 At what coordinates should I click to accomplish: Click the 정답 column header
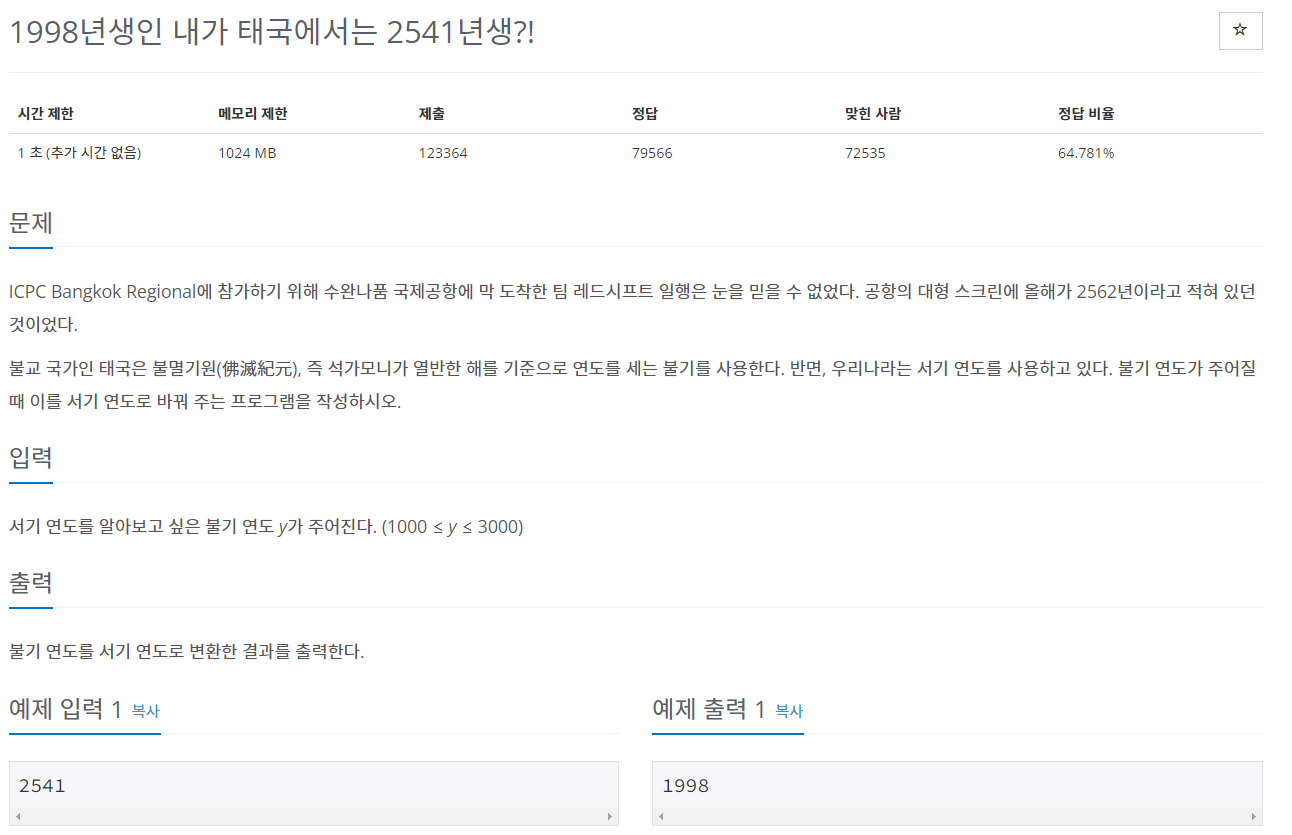pyautogui.click(x=646, y=113)
